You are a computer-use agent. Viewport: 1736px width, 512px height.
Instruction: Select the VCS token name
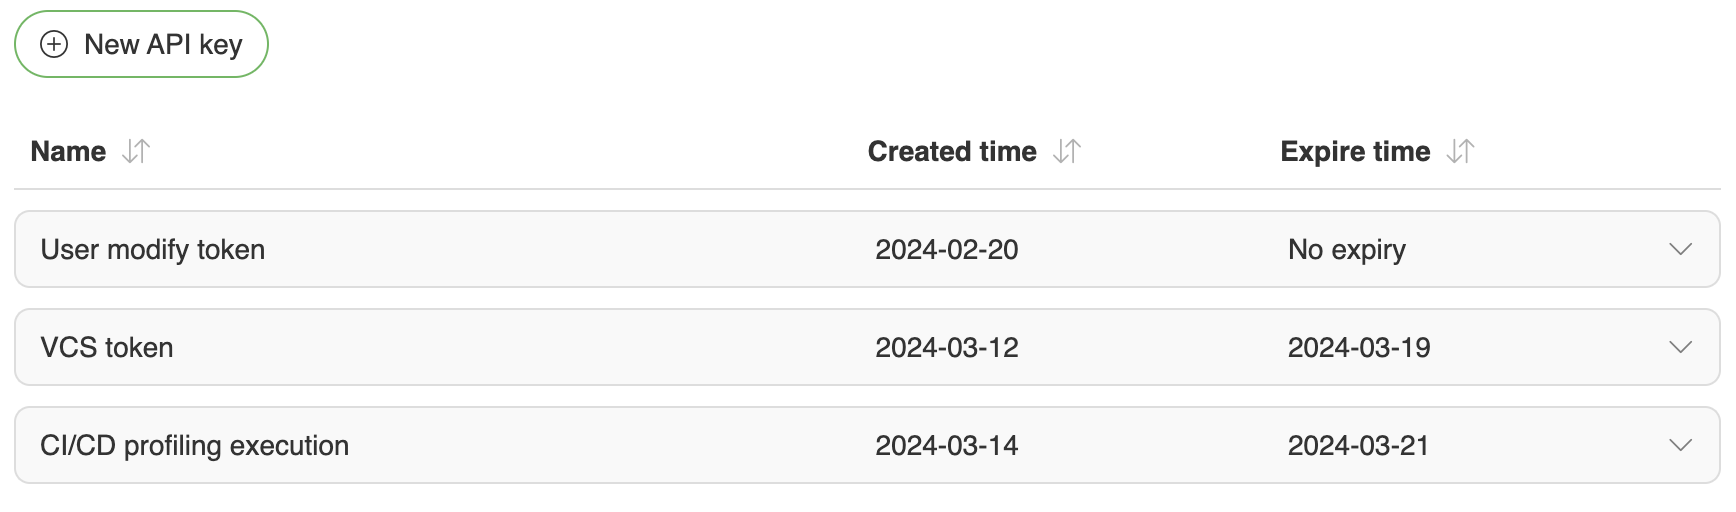pos(107,347)
